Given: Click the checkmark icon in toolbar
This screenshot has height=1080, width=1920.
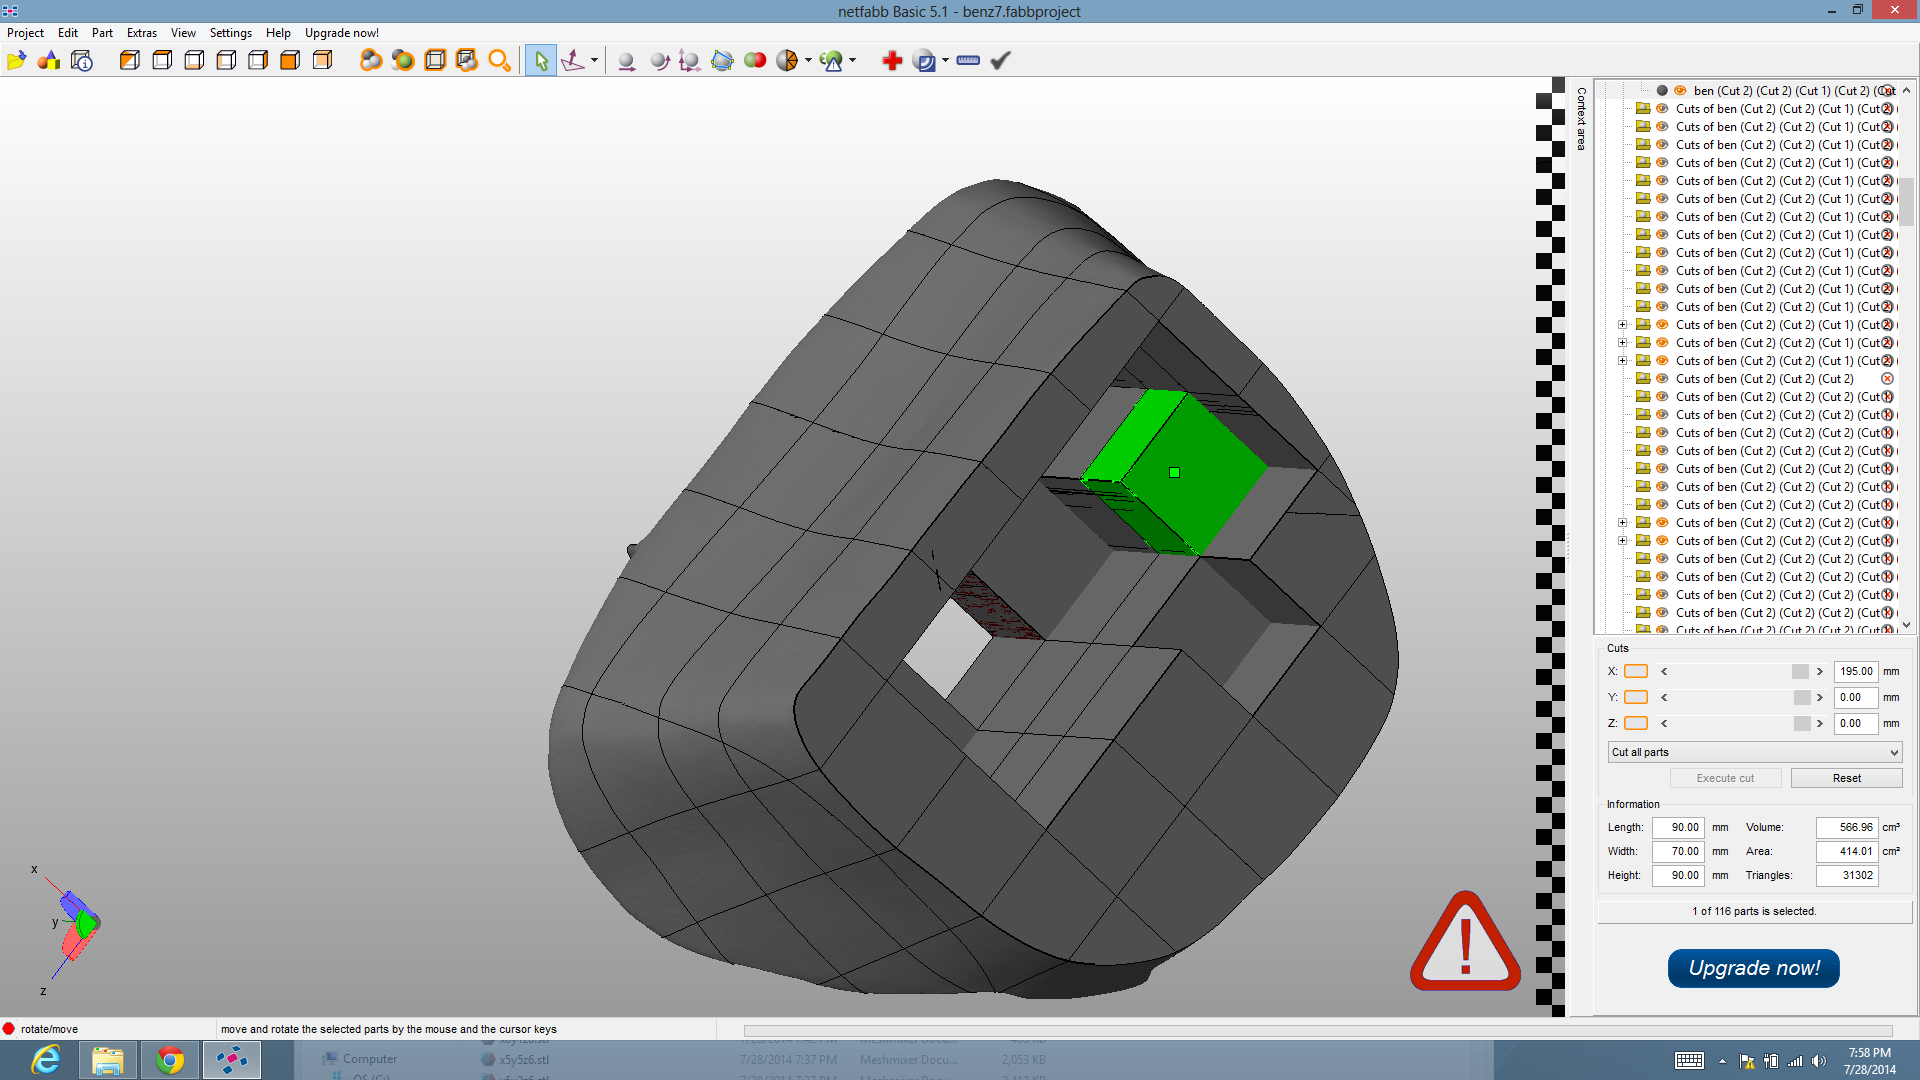Looking at the screenshot, I should pos(1000,61).
